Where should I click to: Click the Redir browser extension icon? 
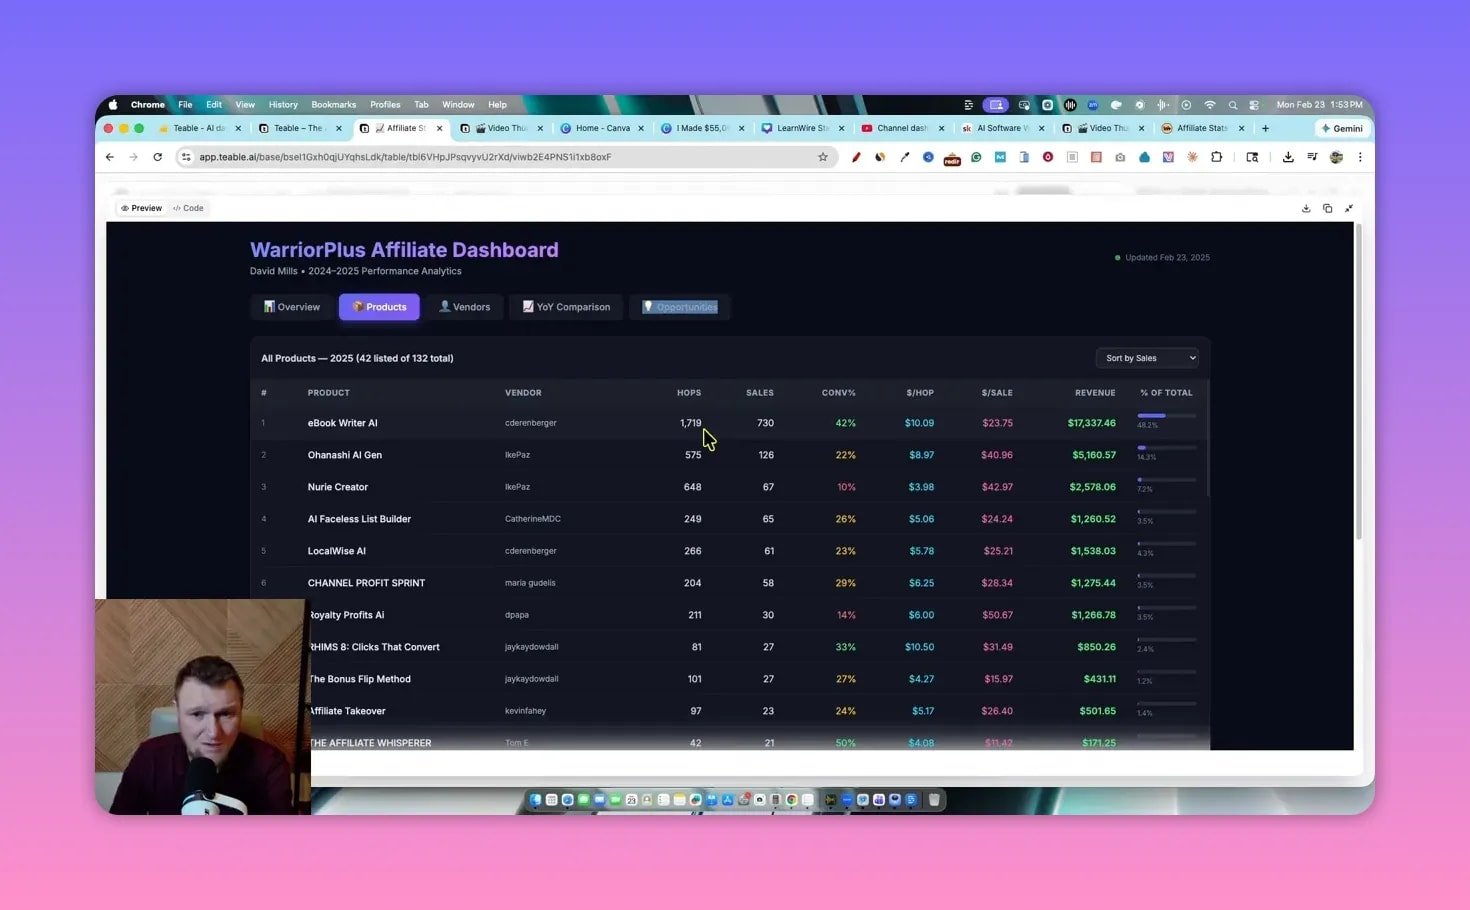pyautogui.click(x=952, y=157)
